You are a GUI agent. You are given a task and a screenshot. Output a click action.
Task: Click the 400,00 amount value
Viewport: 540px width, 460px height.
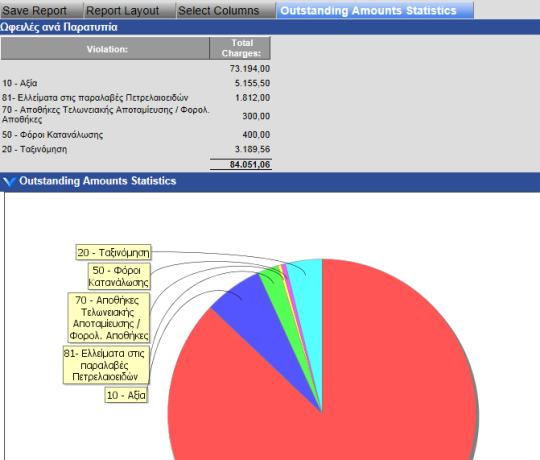coord(256,135)
